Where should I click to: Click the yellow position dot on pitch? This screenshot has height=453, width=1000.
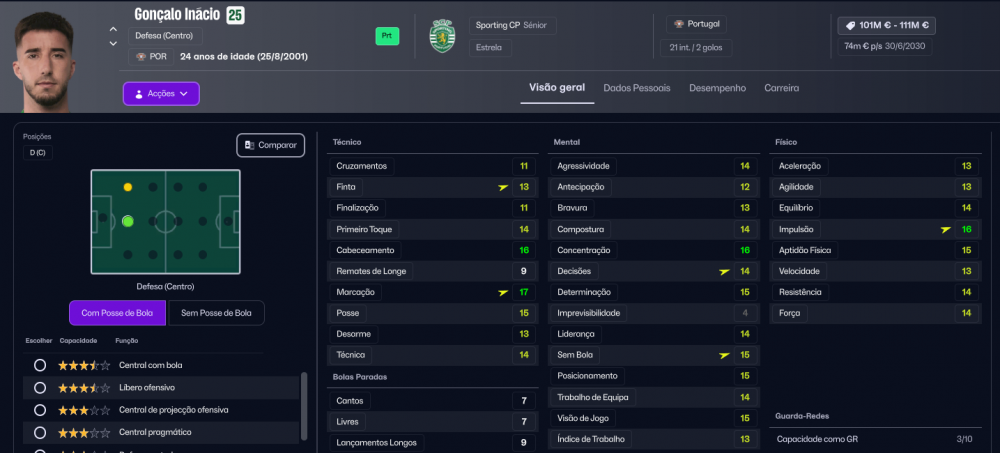(x=128, y=187)
